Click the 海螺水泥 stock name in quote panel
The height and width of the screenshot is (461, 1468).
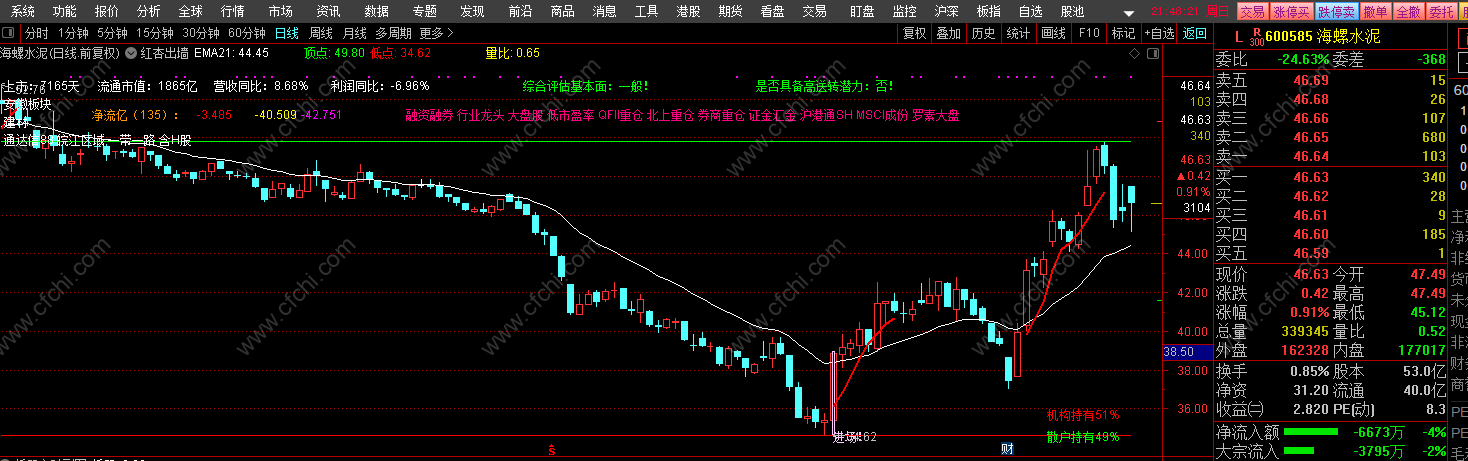[1349, 35]
